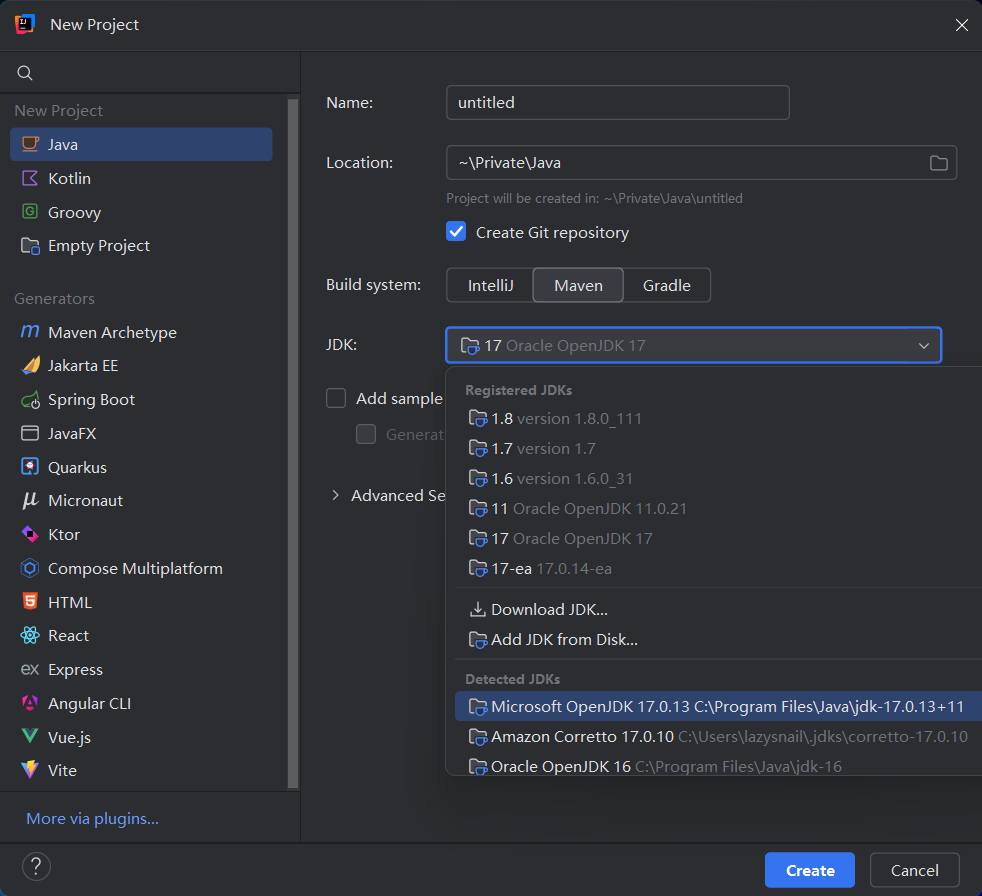Open the help question mark icon

(x=36, y=867)
